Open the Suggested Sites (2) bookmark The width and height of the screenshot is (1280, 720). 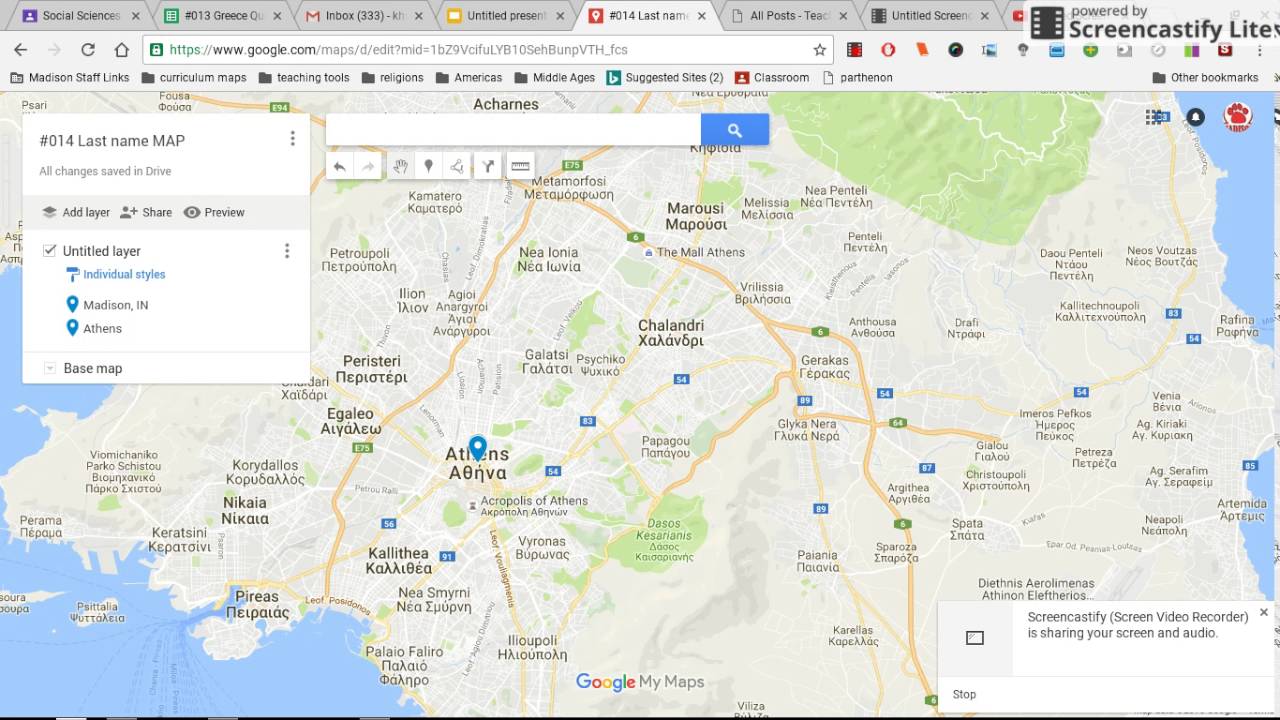(665, 77)
